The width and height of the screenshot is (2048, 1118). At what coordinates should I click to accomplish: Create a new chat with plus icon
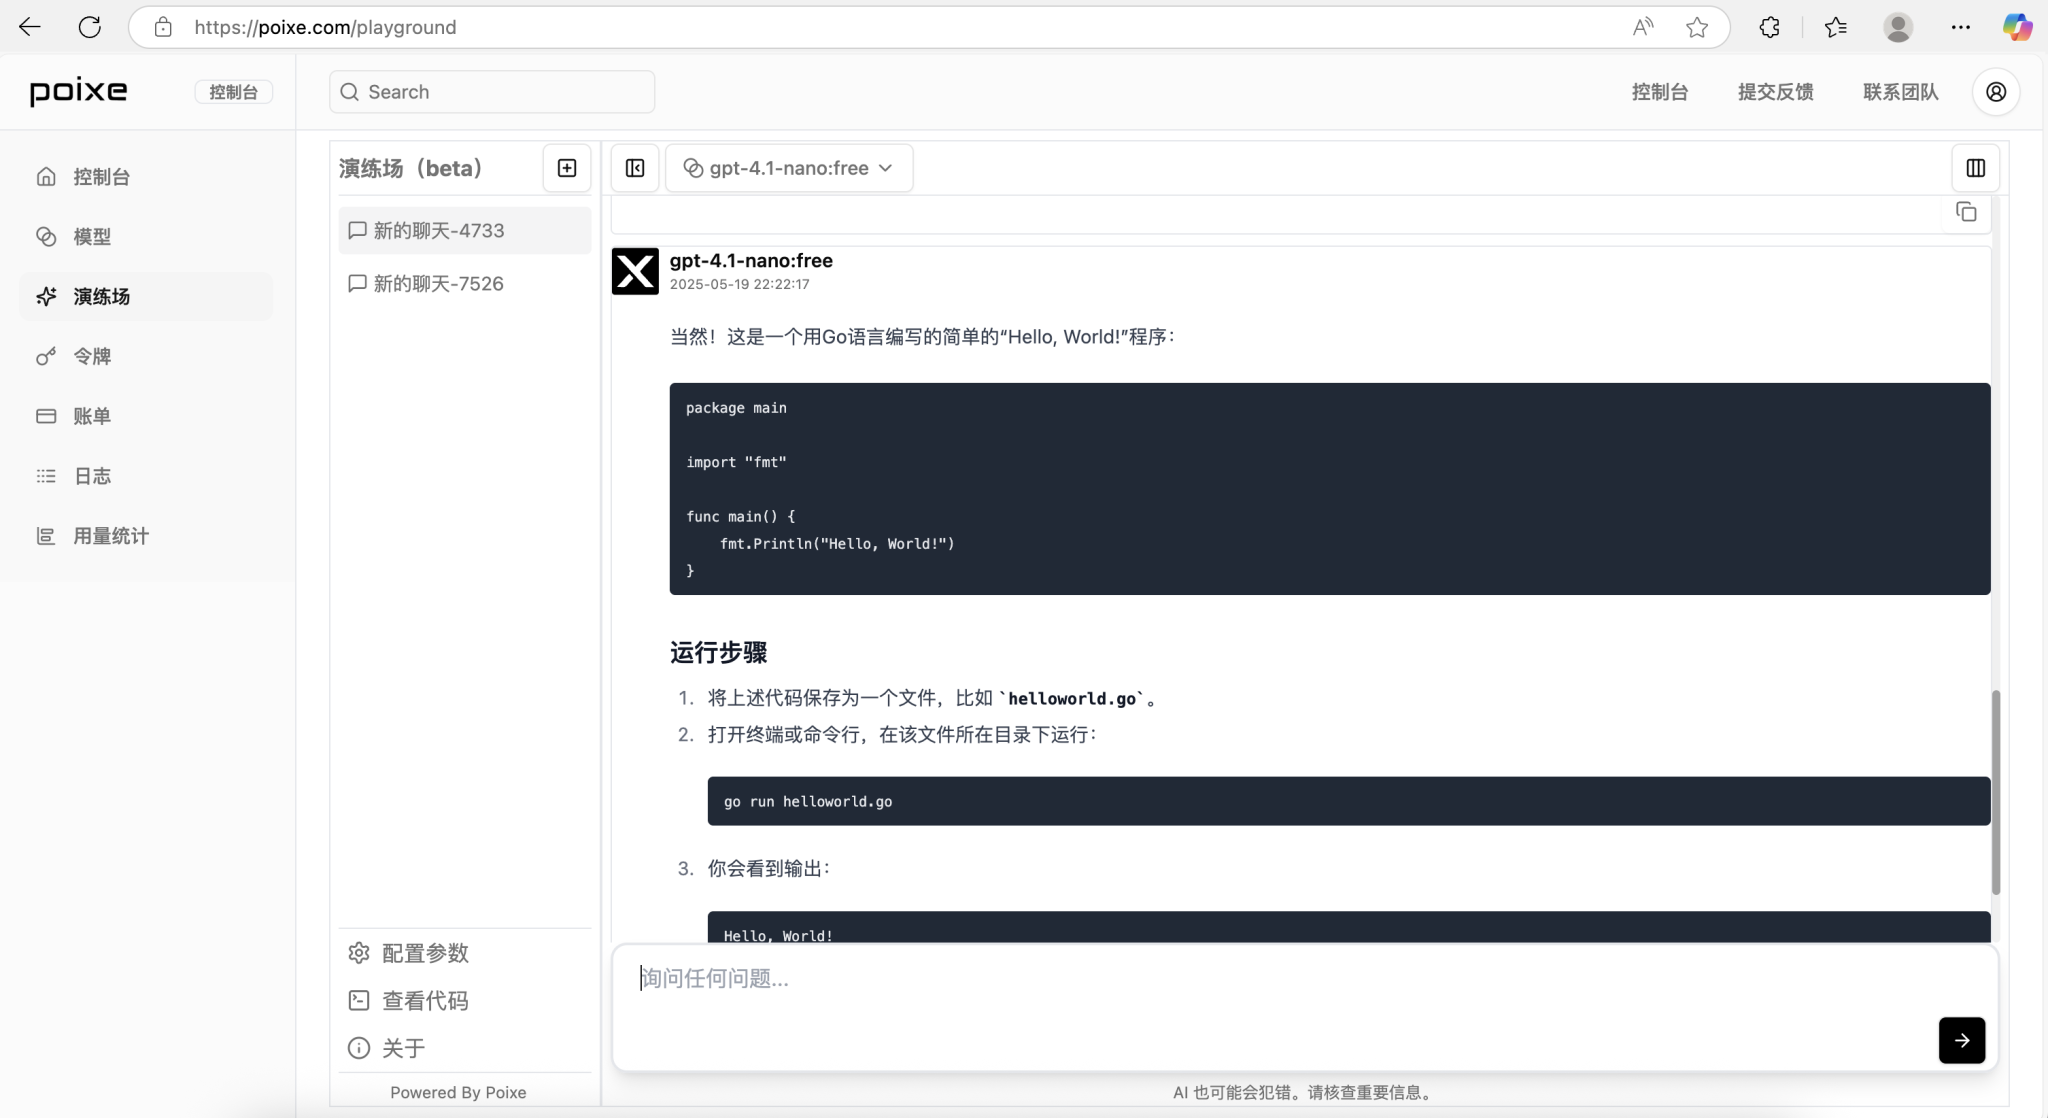click(x=567, y=168)
